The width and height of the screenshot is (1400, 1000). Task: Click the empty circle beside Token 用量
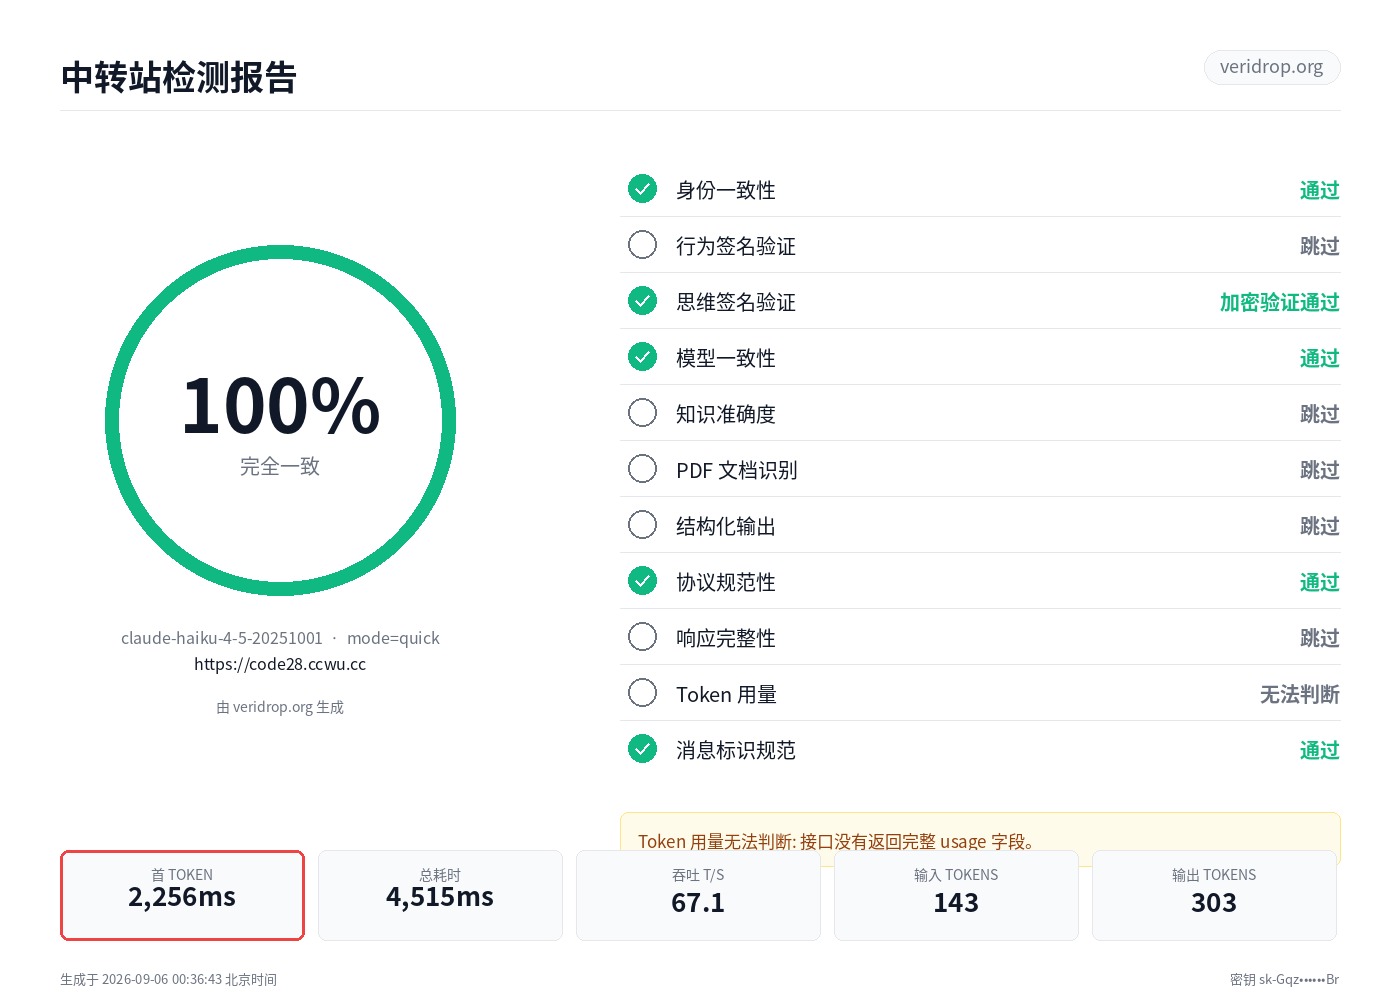pyautogui.click(x=642, y=693)
